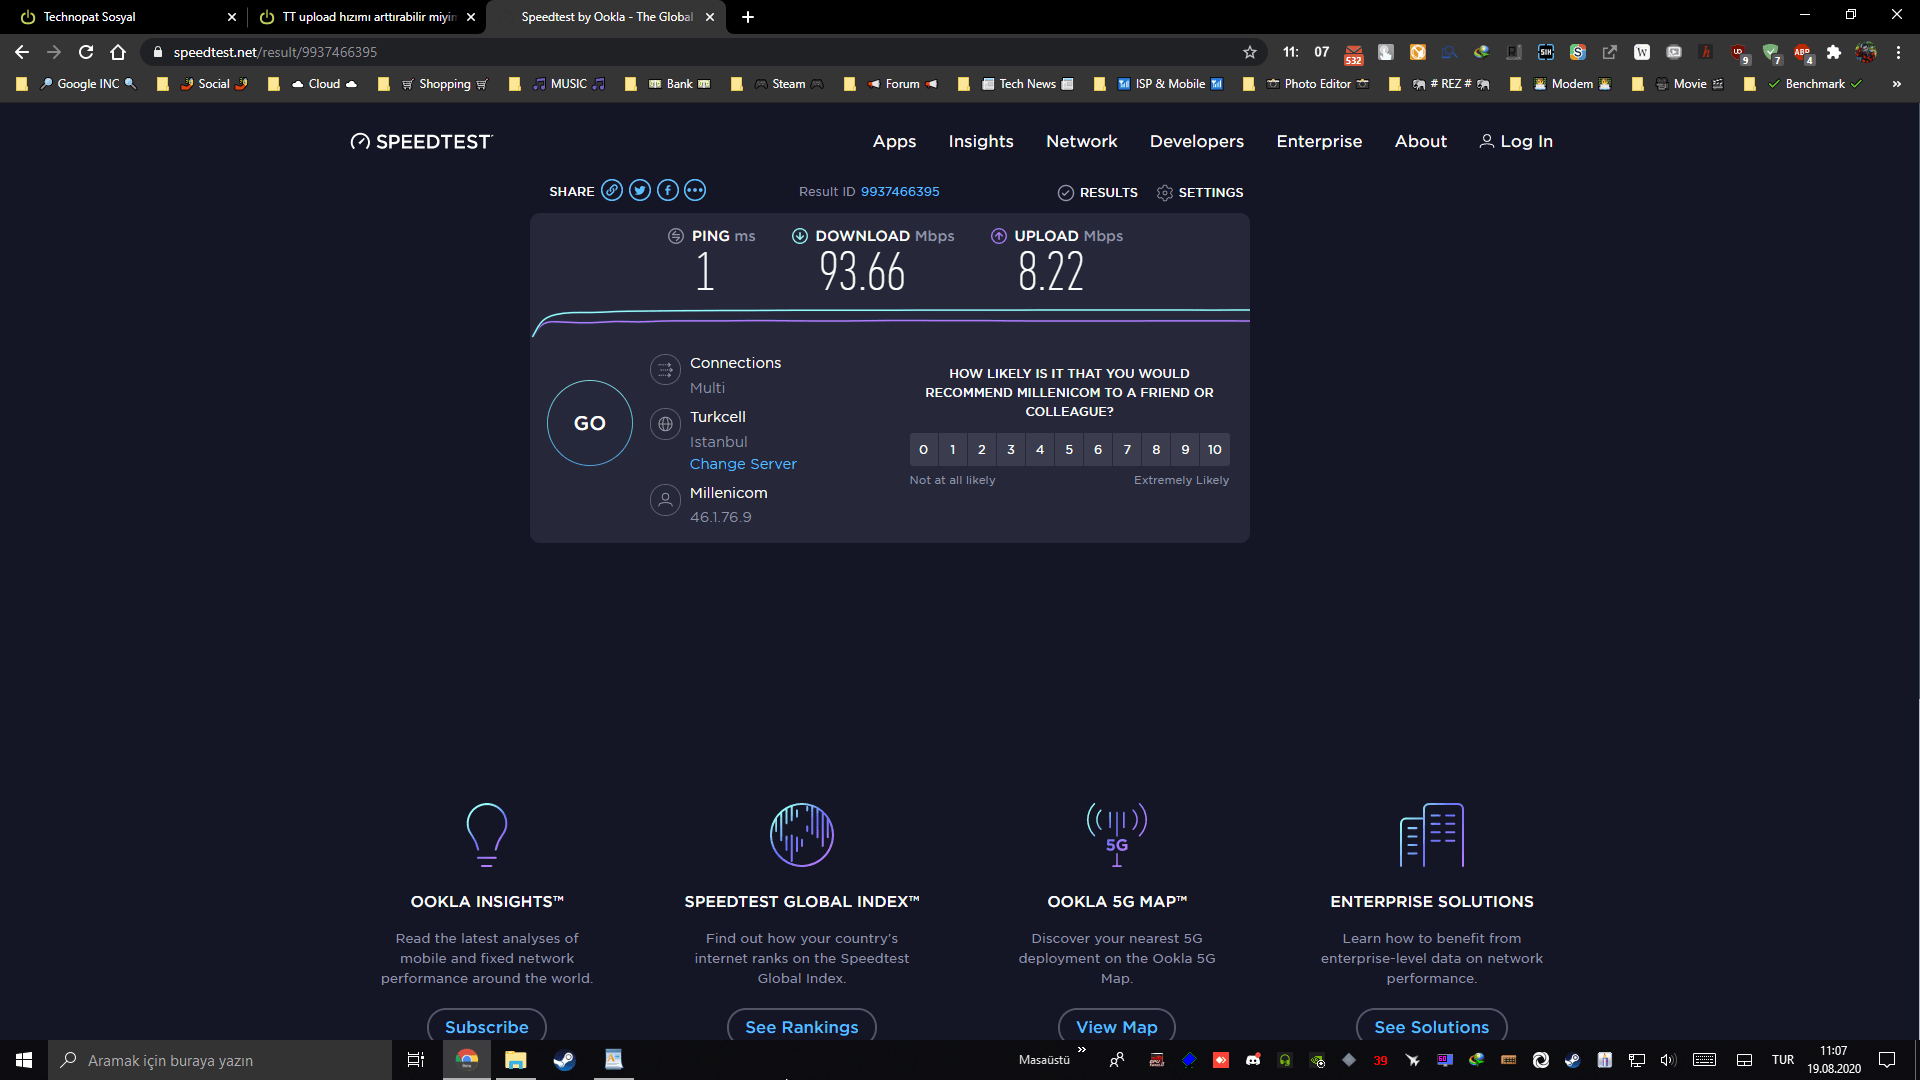The height and width of the screenshot is (1080, 1920).
Task: Open the ISP & Mobile bookmark folder
Action: click(x=1169, y=84)
